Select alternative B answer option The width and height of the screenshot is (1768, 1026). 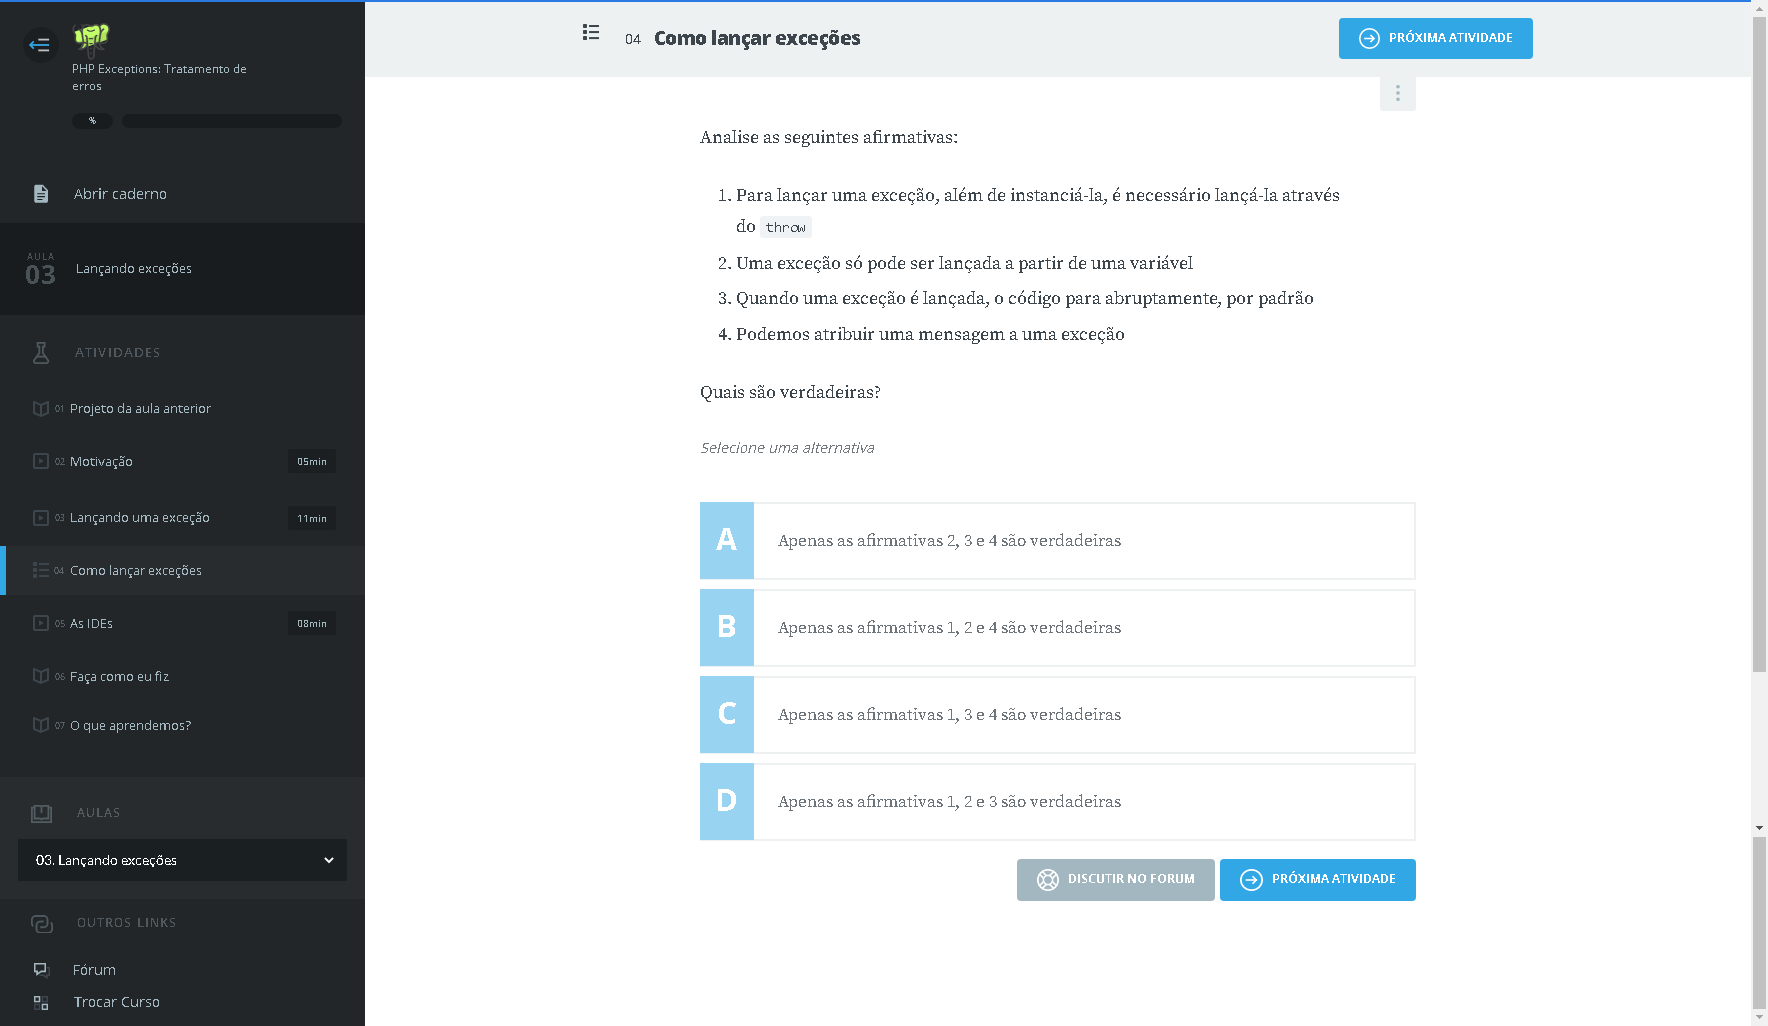coord(1057,628)
